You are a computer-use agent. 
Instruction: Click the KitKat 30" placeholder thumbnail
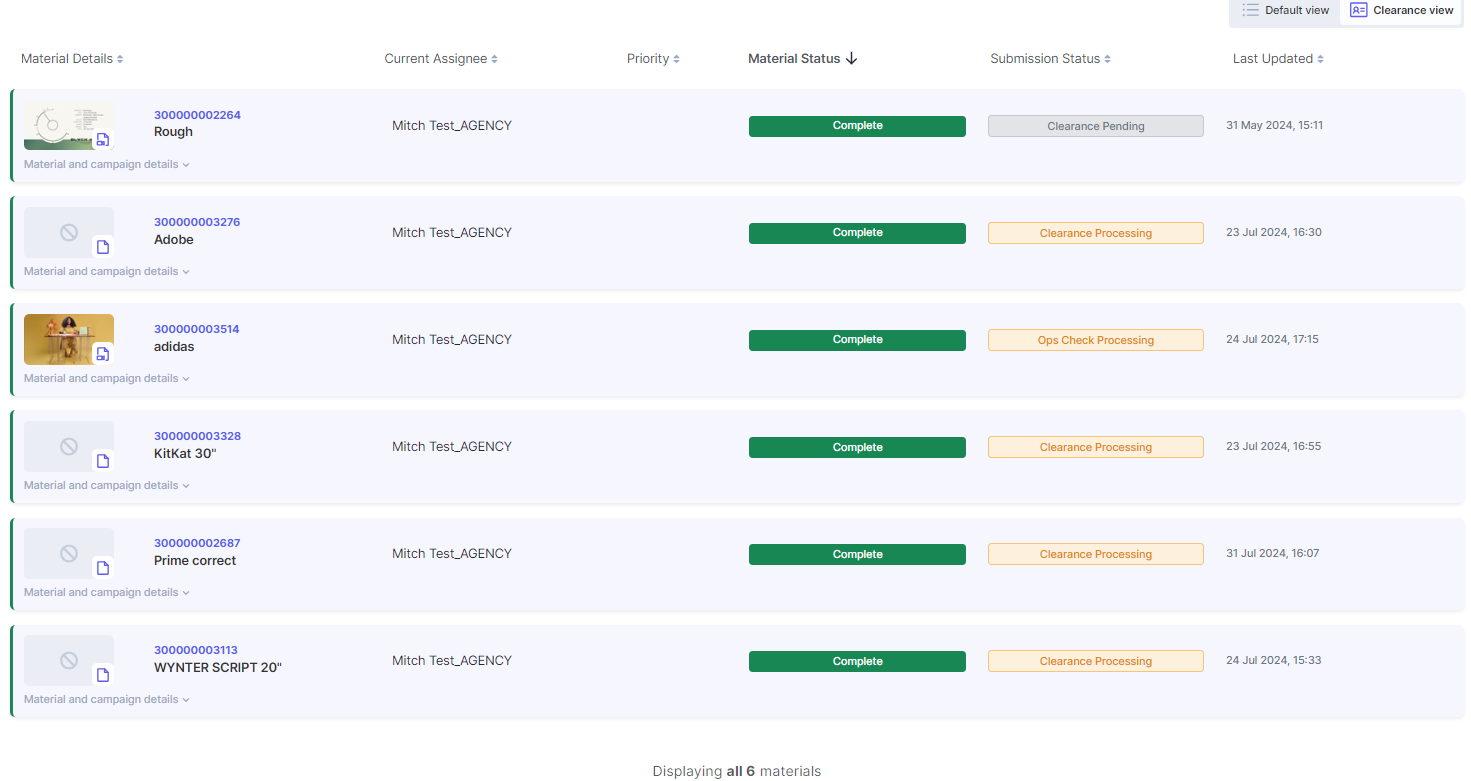(68, 446)
